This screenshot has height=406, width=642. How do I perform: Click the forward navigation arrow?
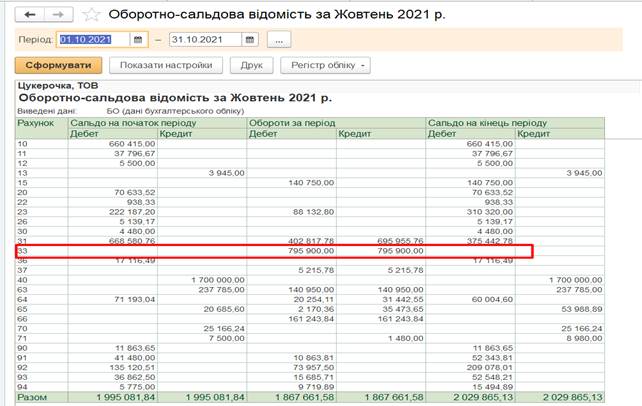tap(57, 15)
